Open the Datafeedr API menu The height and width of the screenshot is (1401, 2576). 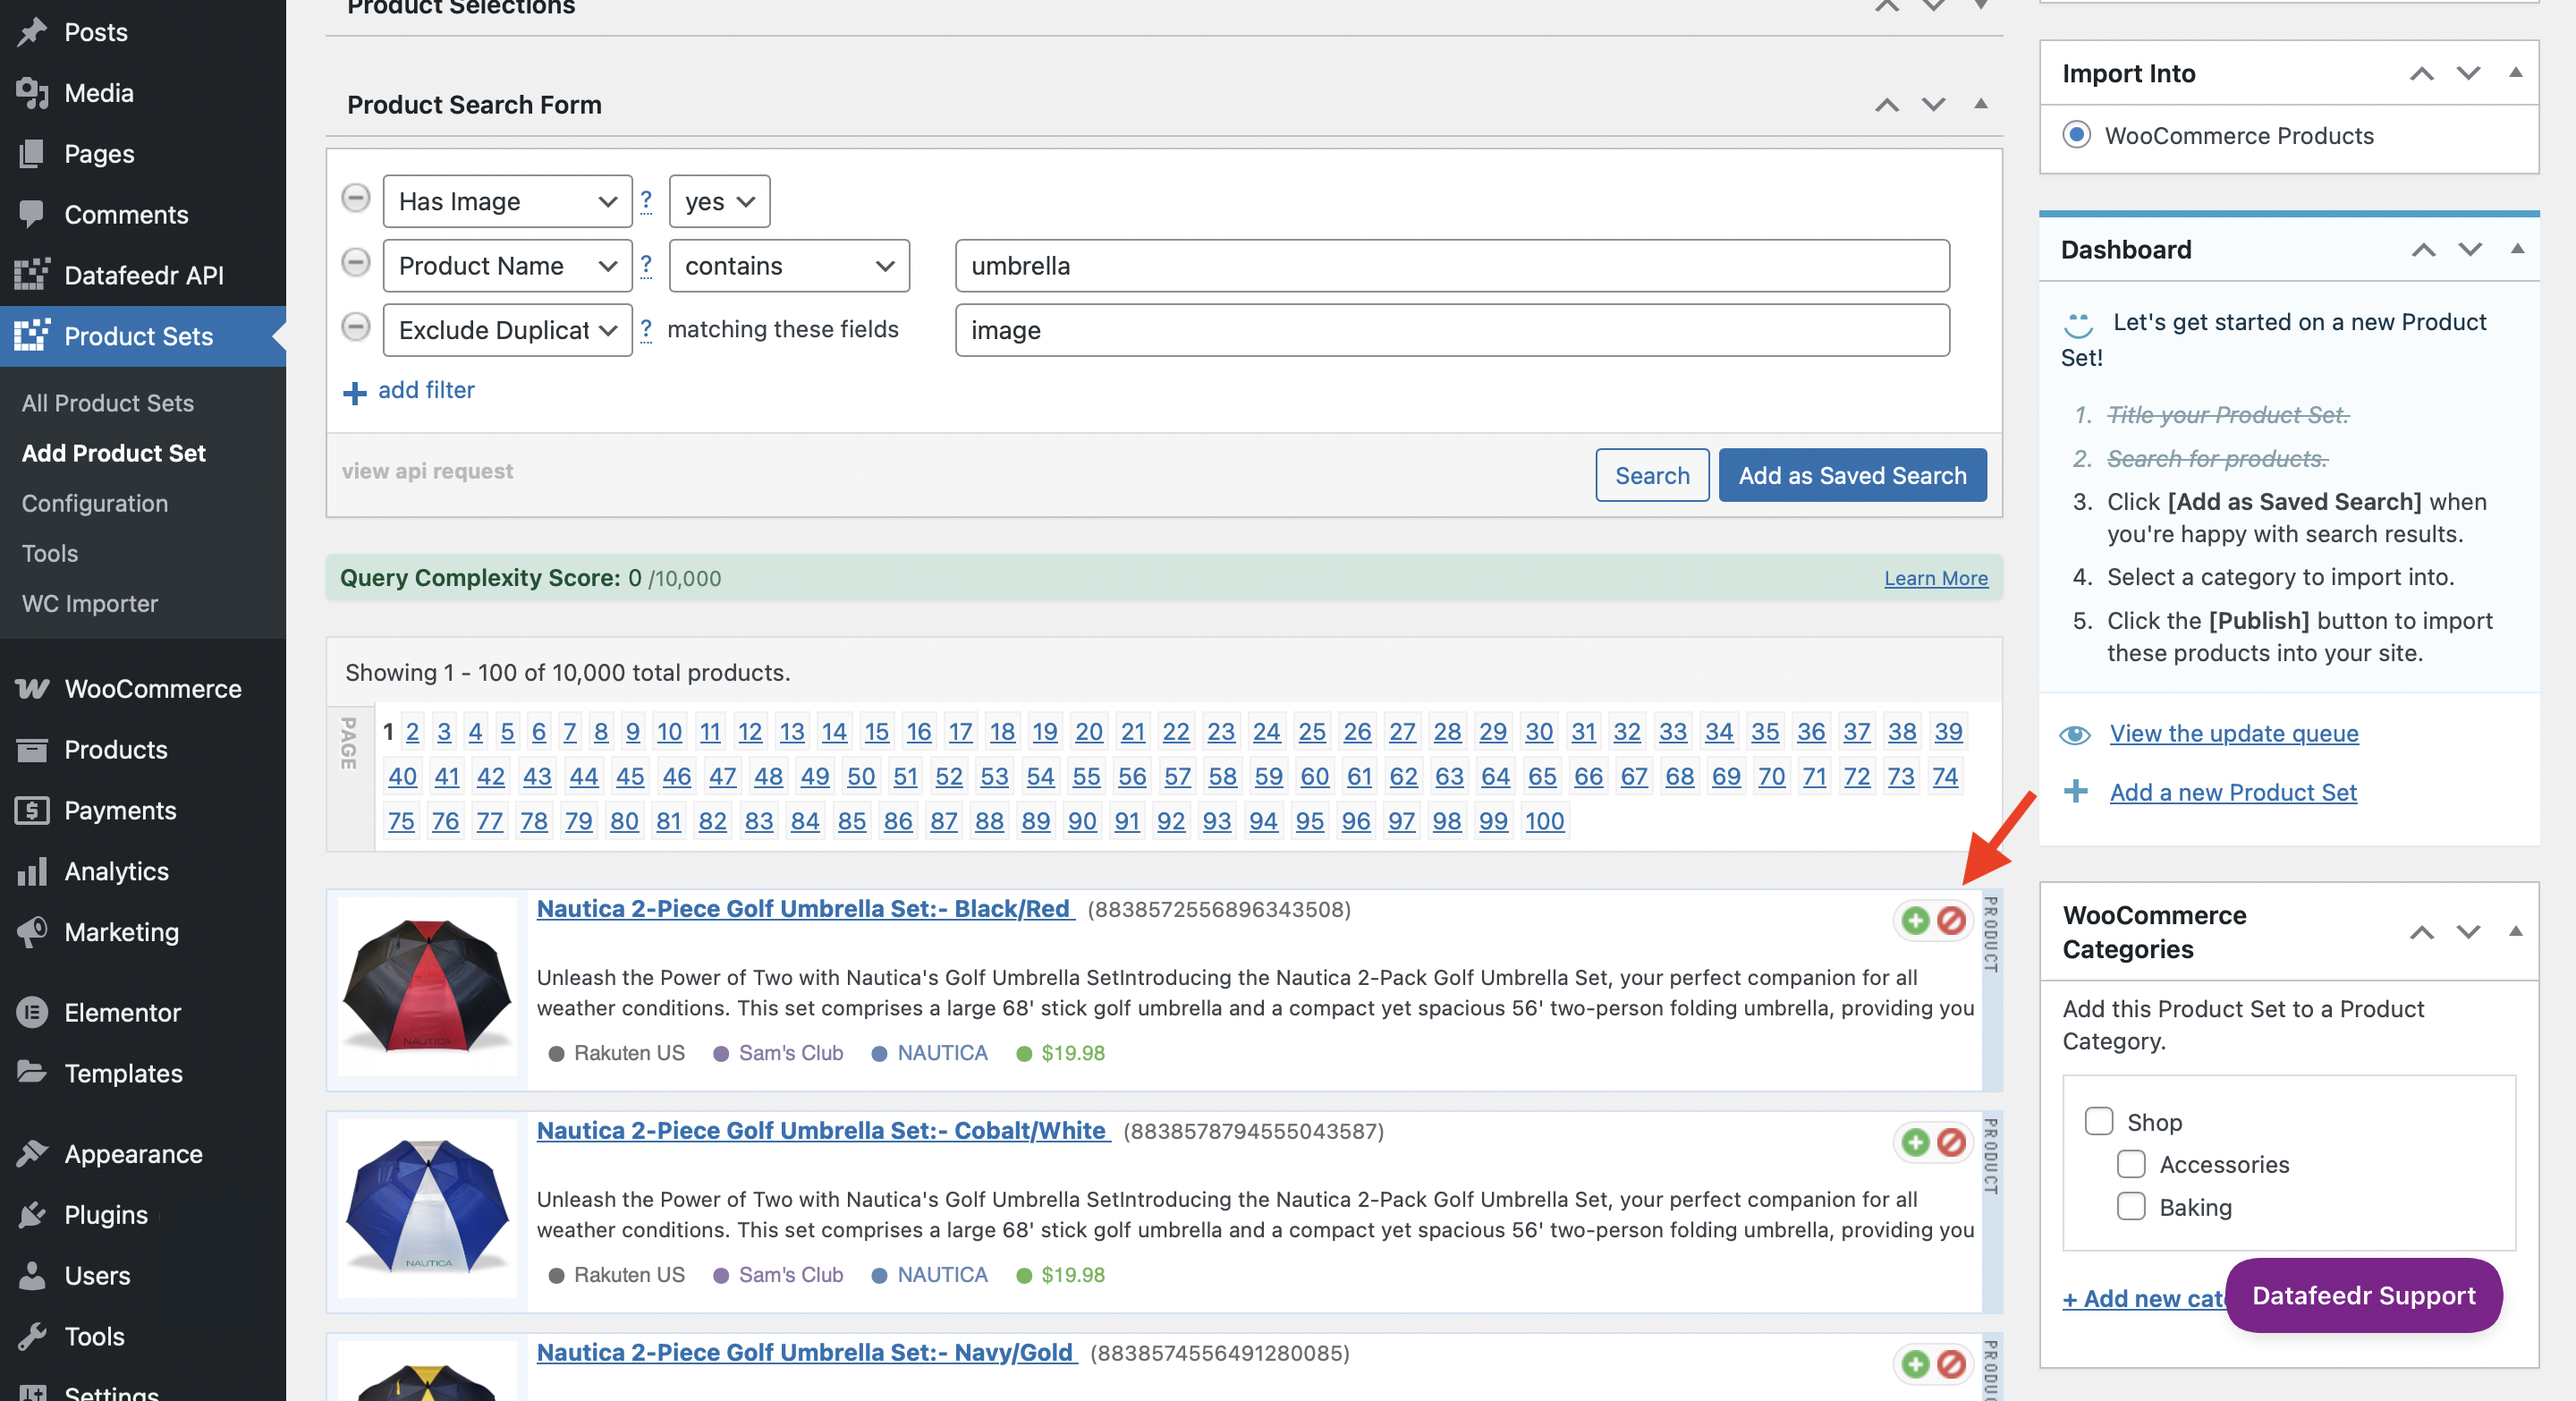point(143,275)
